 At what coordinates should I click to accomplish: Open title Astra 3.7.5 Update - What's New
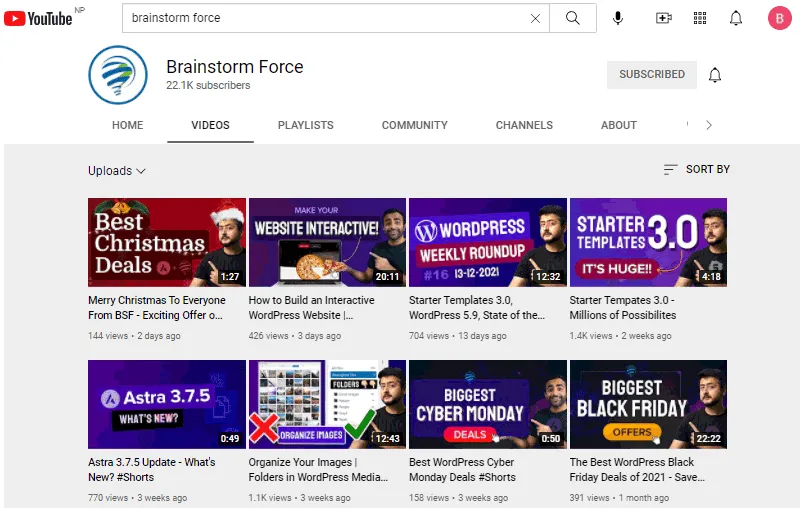[x=152, y=470]
